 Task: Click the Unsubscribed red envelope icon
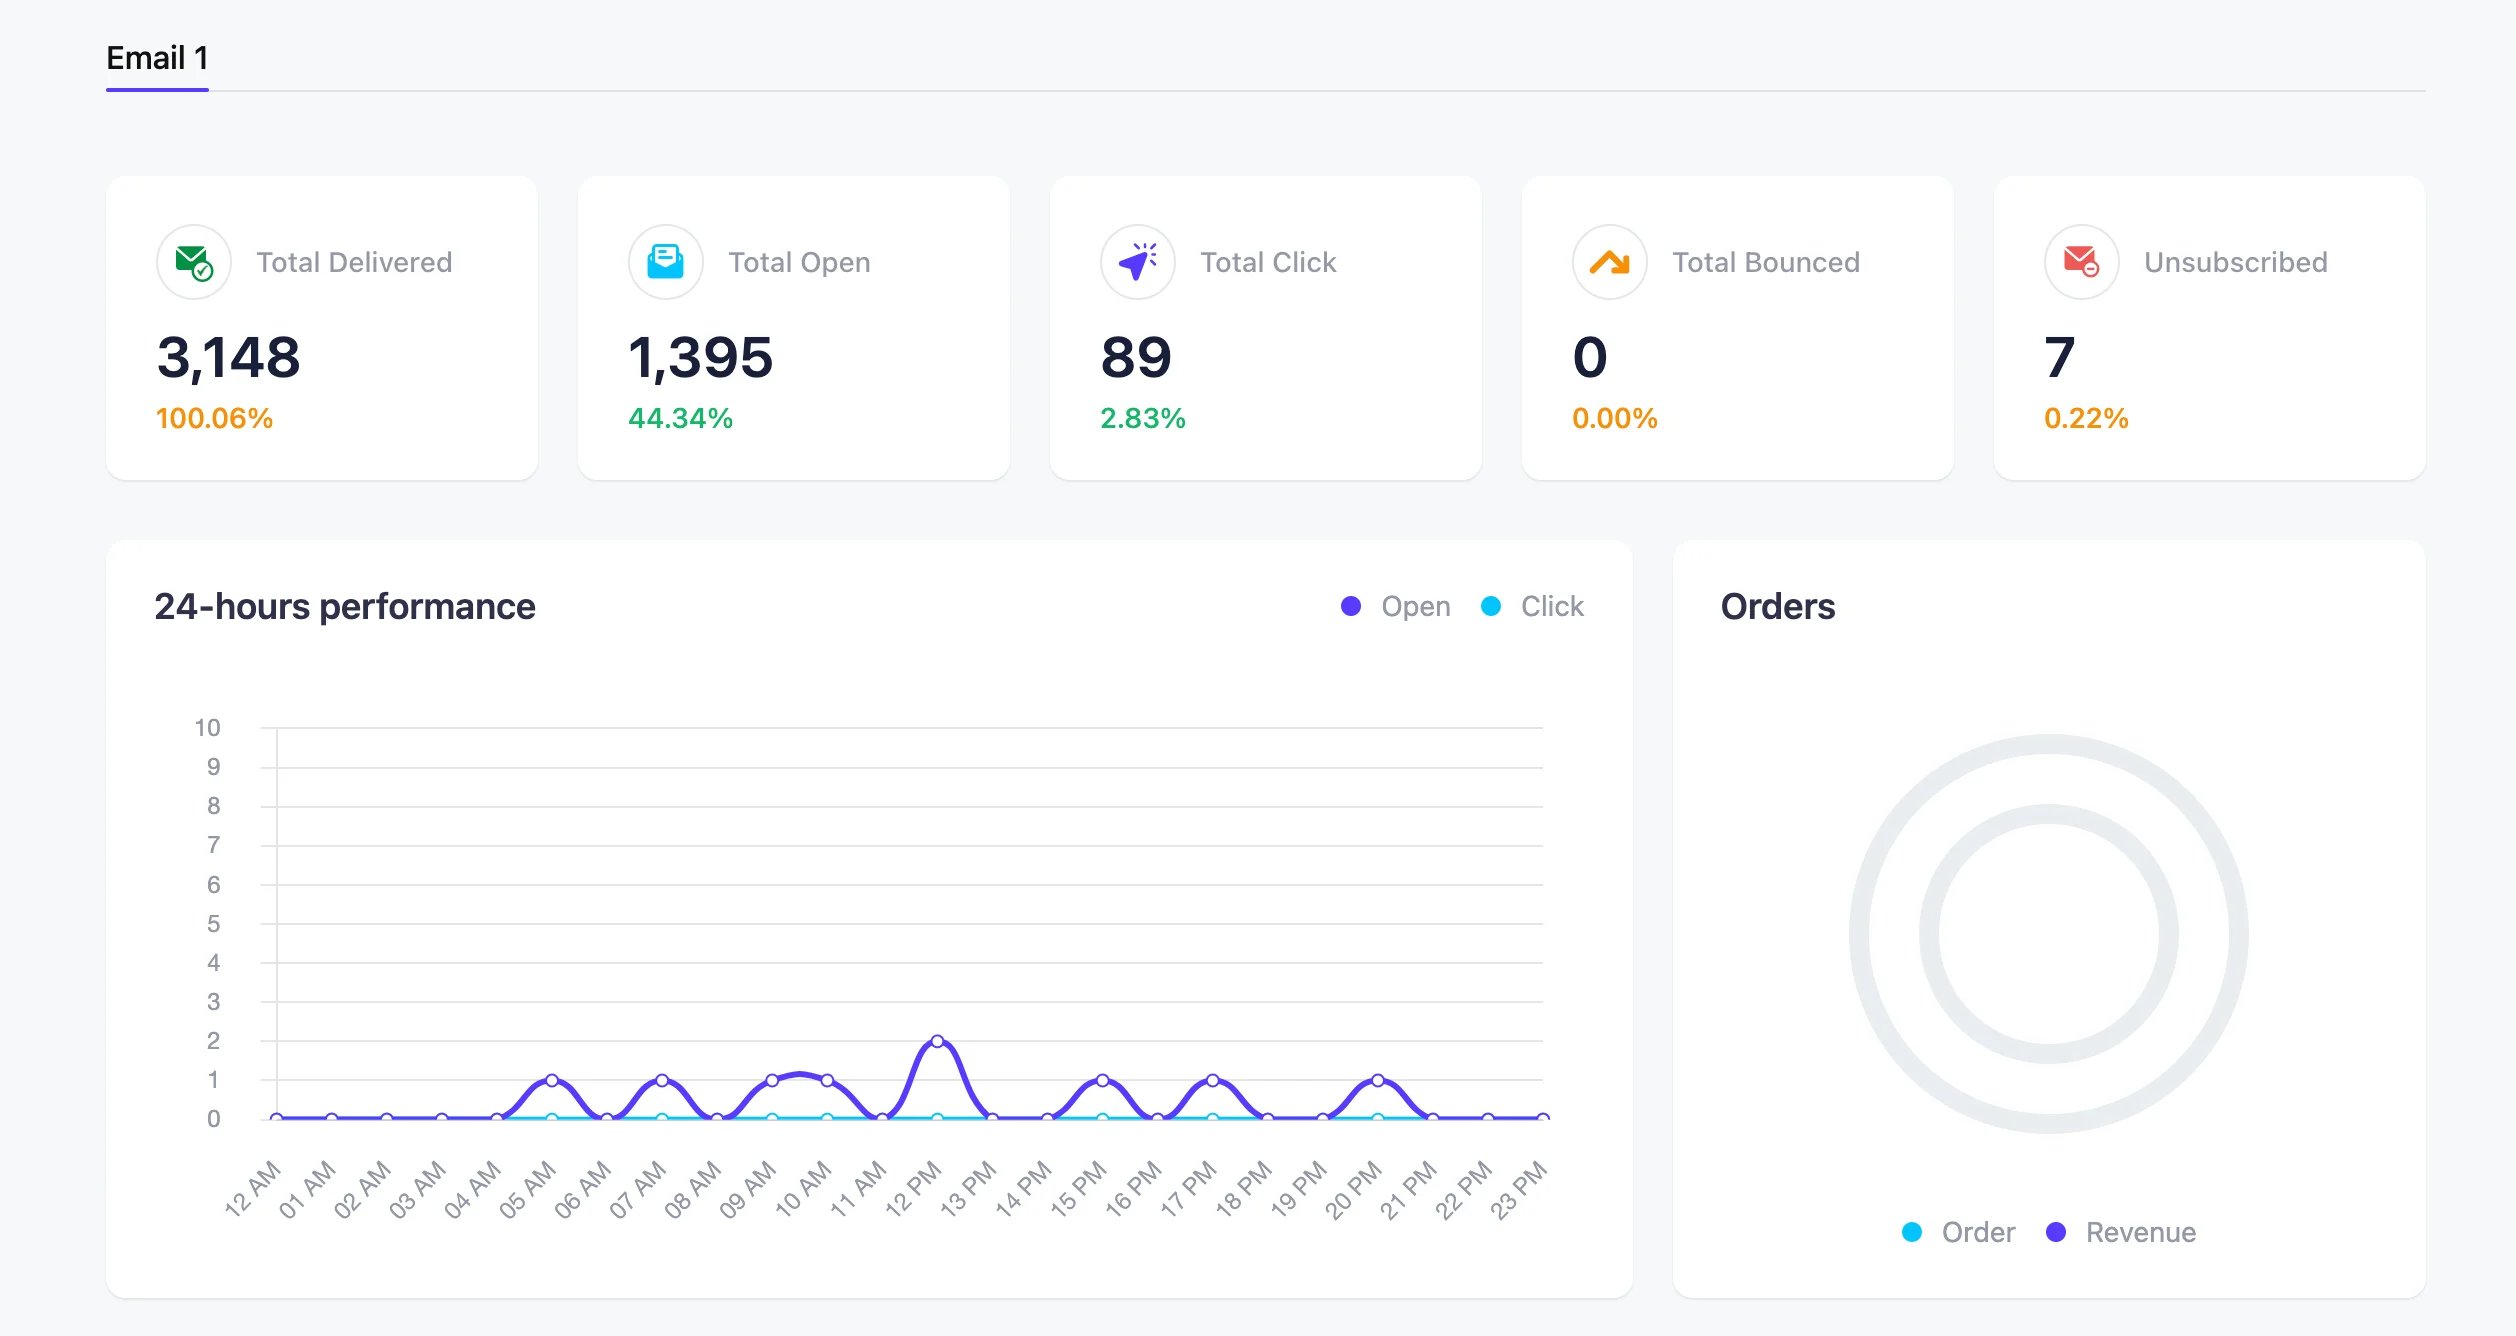coord(2079,262)
